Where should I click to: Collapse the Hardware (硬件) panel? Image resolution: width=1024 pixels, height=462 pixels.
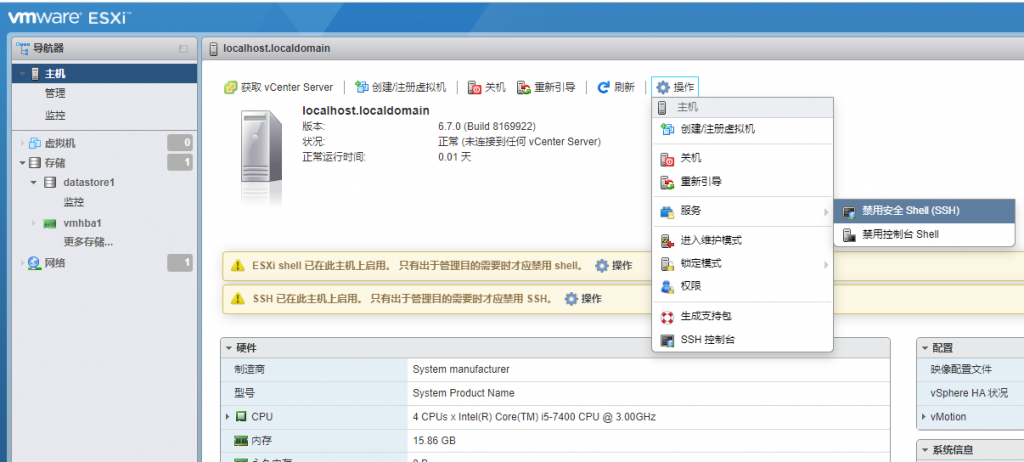(229, 348)
